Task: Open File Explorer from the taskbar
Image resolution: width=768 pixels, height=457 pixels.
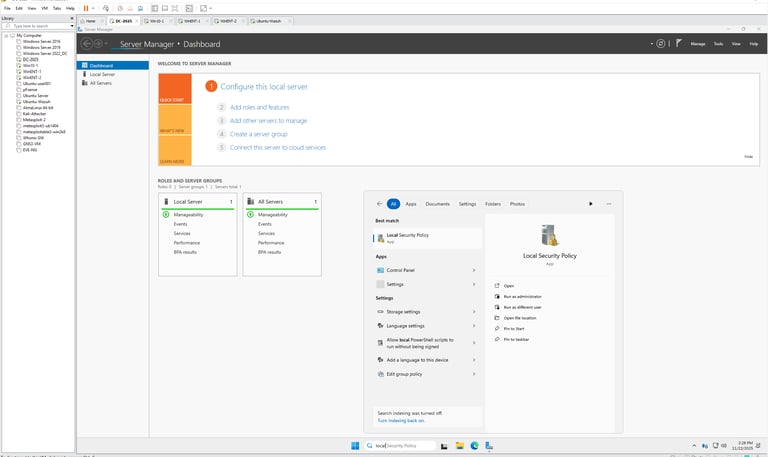Action: click(459, 445)
